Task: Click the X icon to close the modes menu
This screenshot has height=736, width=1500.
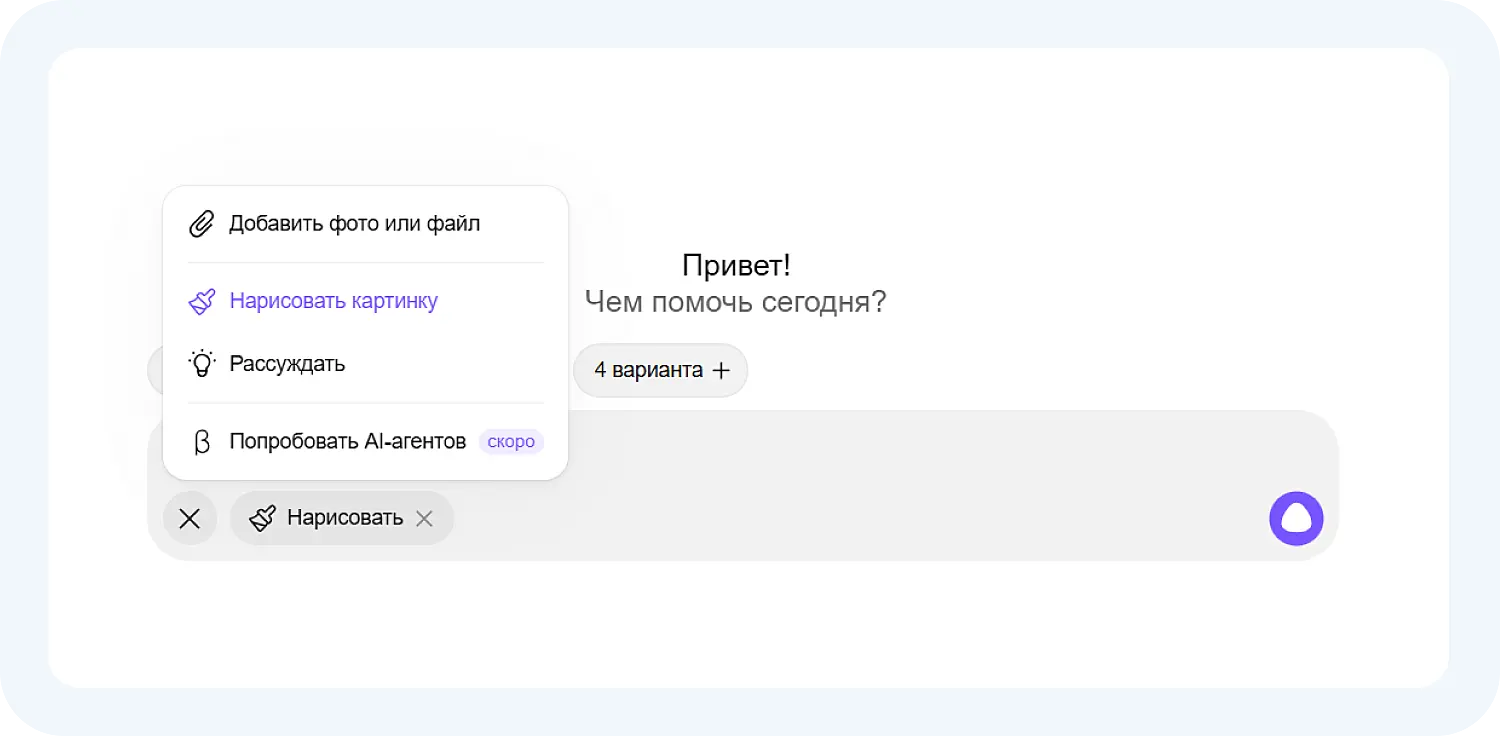Action: coord(190,518)
